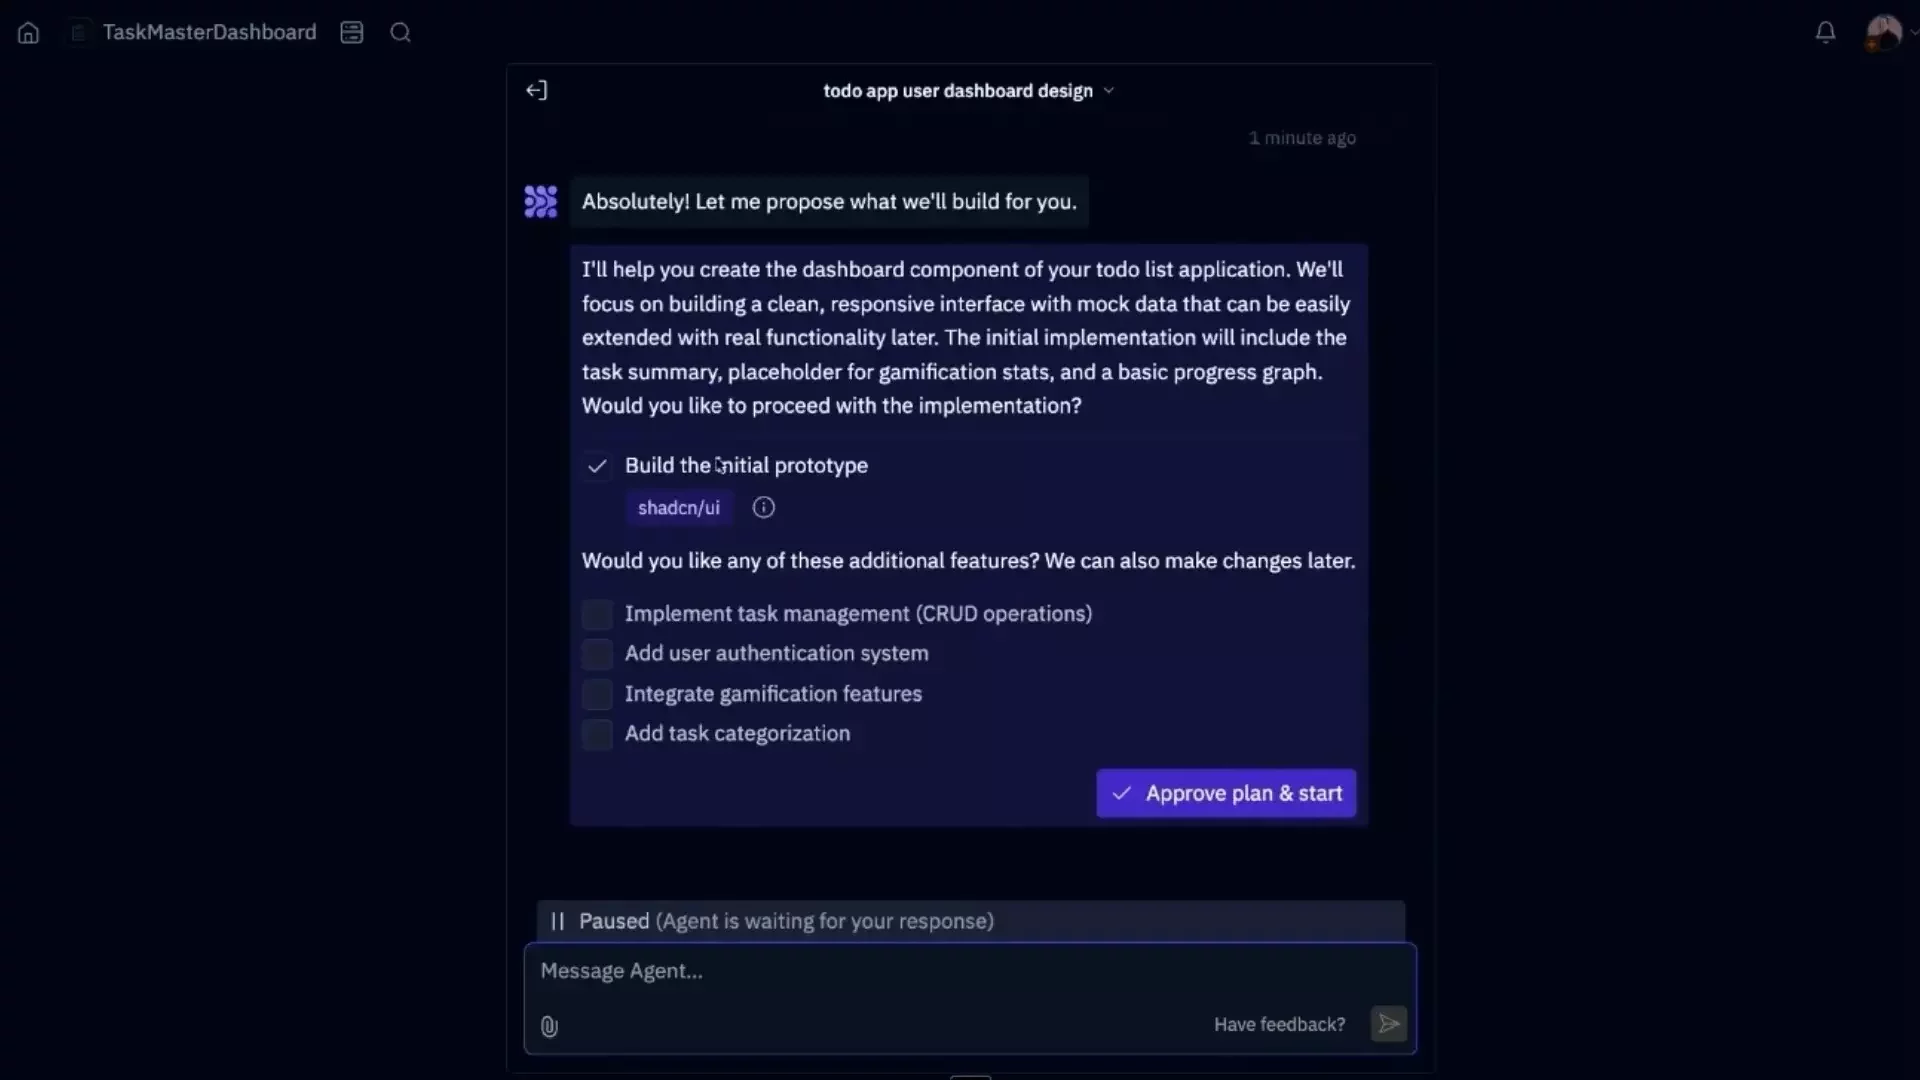This screenshot has height=1080, width=1920.
Task: Uncheck Build the initial prototype
Action: [x=597, y=466]
